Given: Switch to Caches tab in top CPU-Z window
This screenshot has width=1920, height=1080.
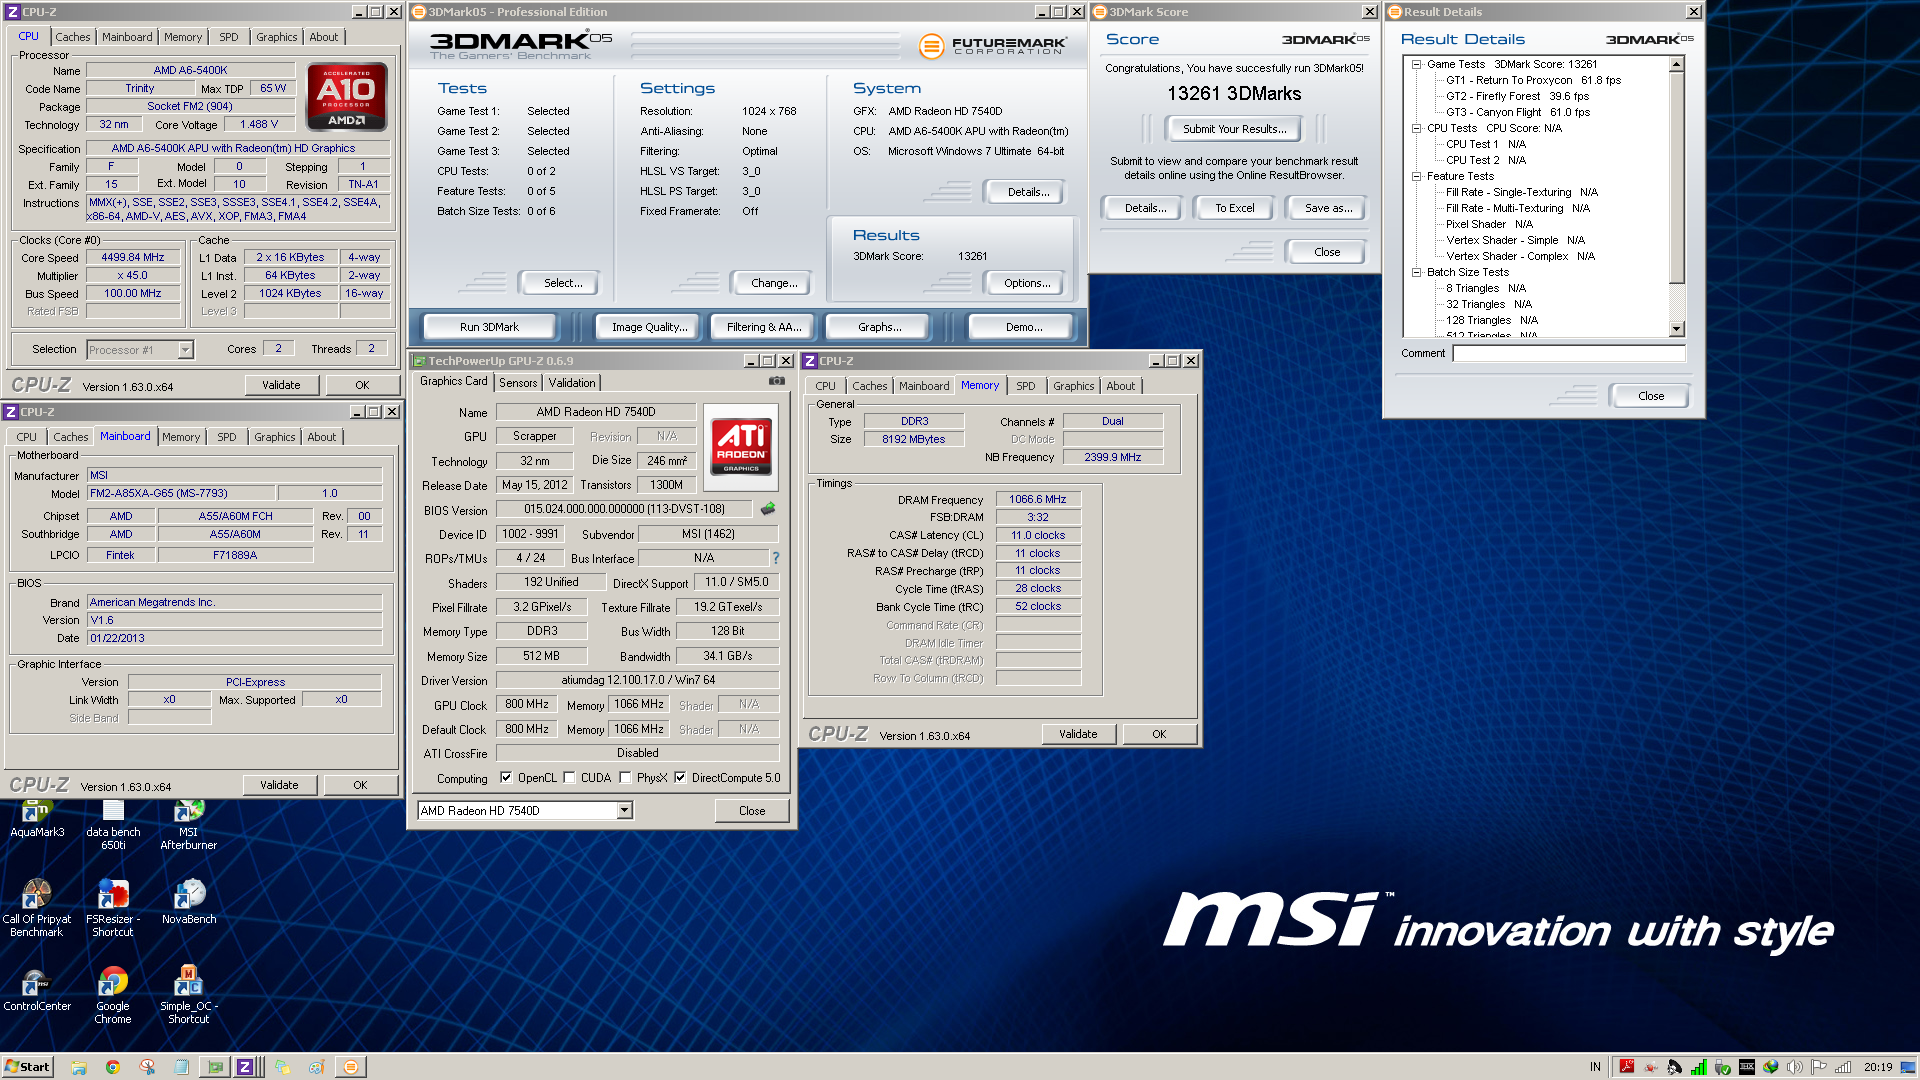Looking at the screenshot, I should 73,37.
